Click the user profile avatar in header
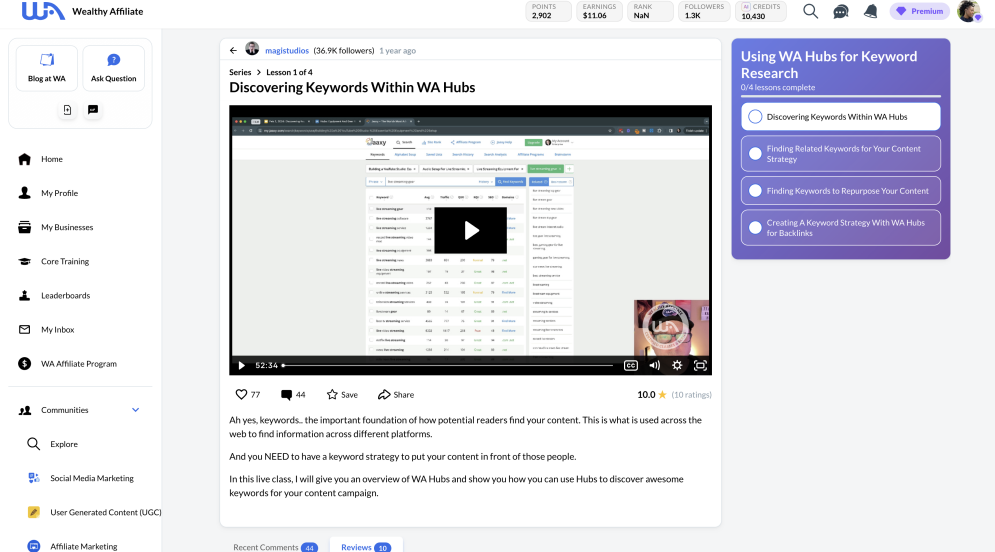Image resolution: width=995 pixels, height=552 pixels. [x=968, y=11]
